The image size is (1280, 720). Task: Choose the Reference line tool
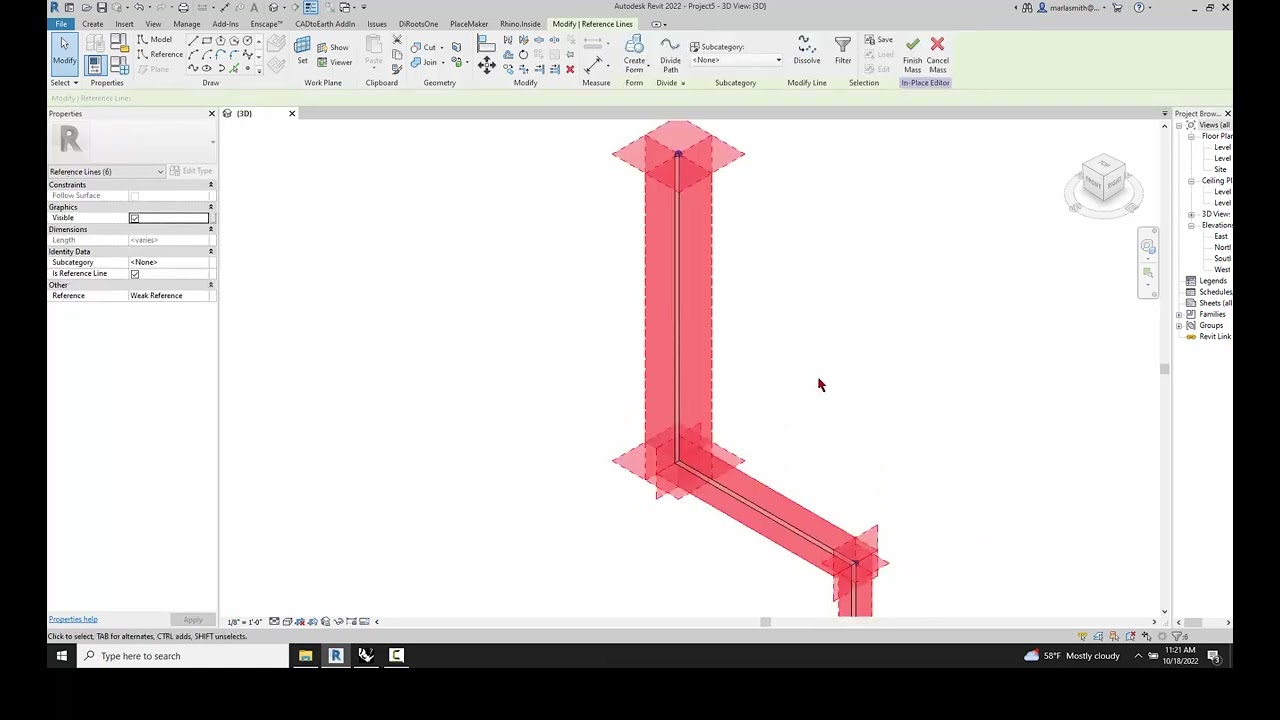tap(160, 54)
